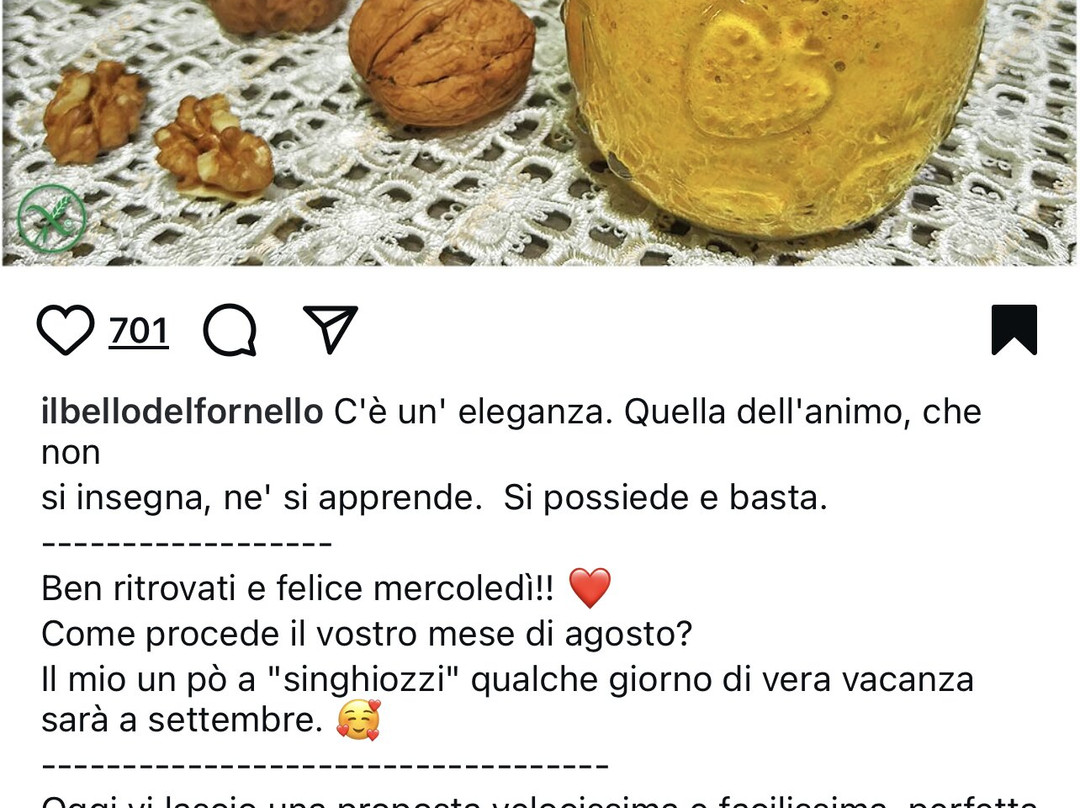Tap the whole walnut in the photo
The image size is (1080, 808).
[442, 62]
